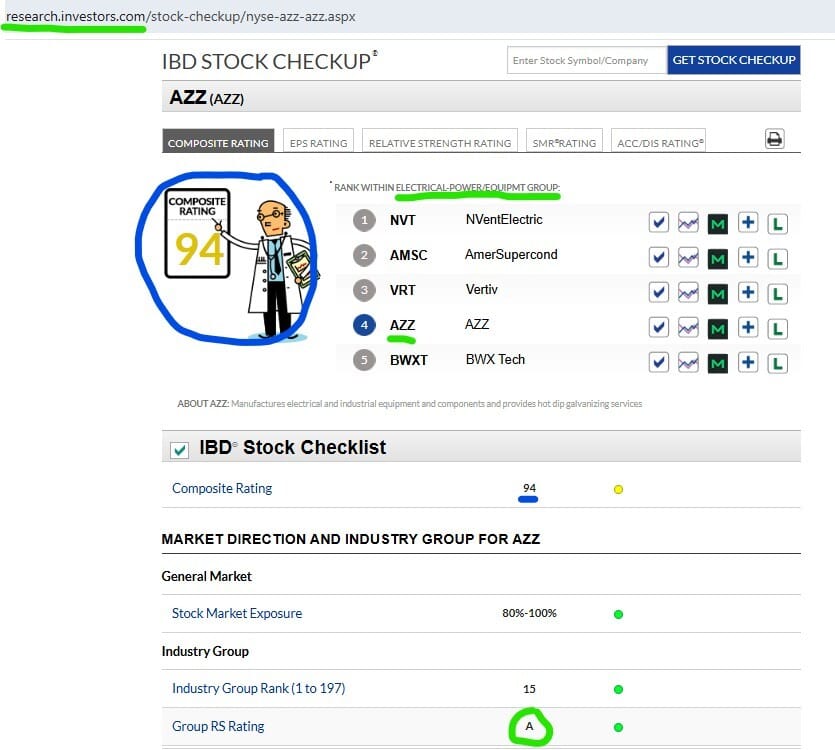The image size is (835, 750).
Task: Open the Composite Rating checklist link
Action: [x=222, y=488]
